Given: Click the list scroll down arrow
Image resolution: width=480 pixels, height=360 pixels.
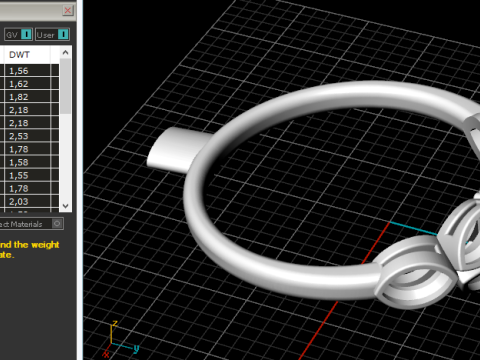Looking at the screenshot, I should click(65, 206).
